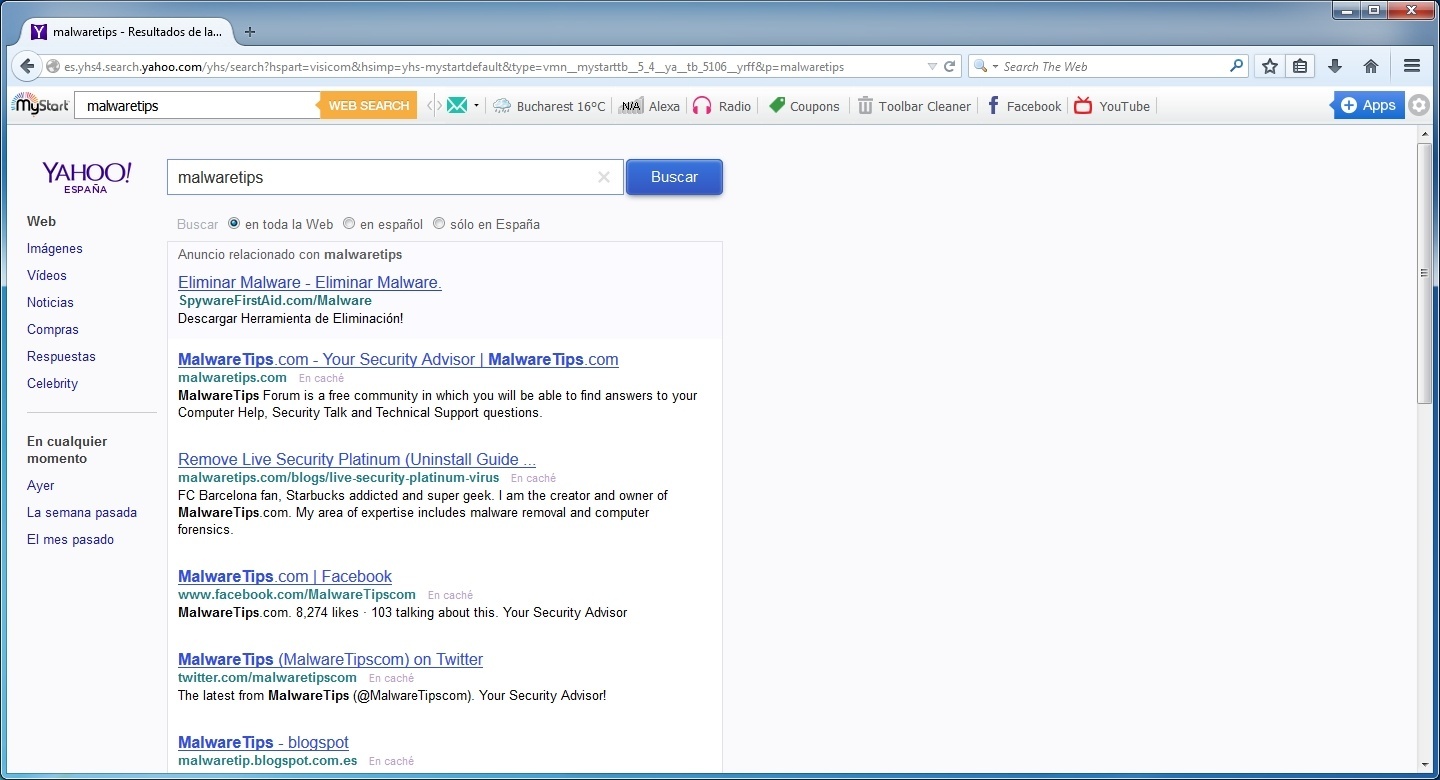Click the SpywareFirstAid.com/Malware ad URL
Image resolution: width=1440 pixels, height=780 pixels.
275,300
